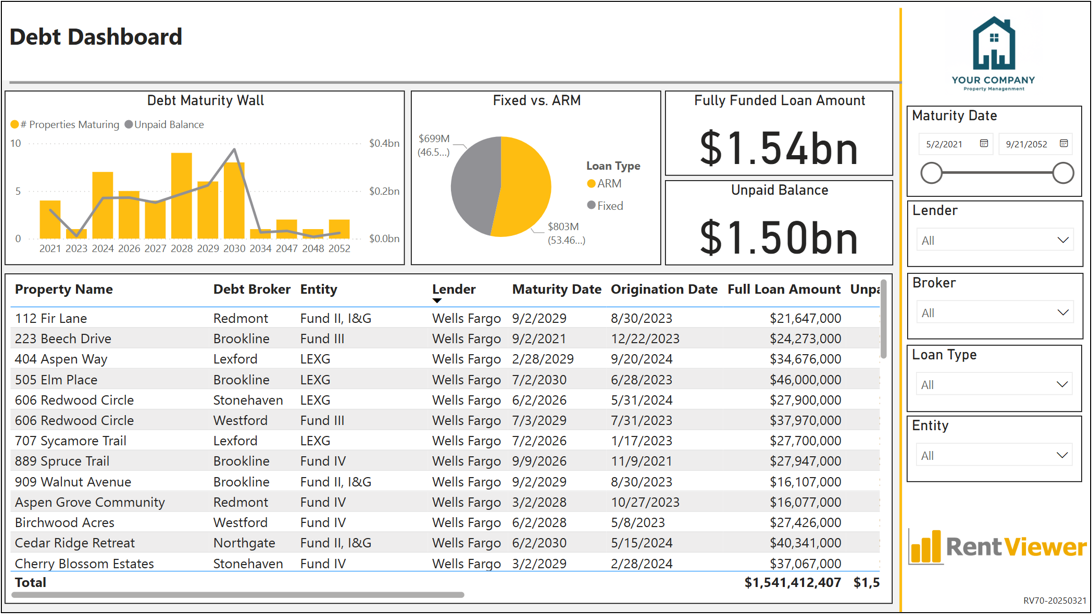Select the 505 Elm Place row

[446, 379]
